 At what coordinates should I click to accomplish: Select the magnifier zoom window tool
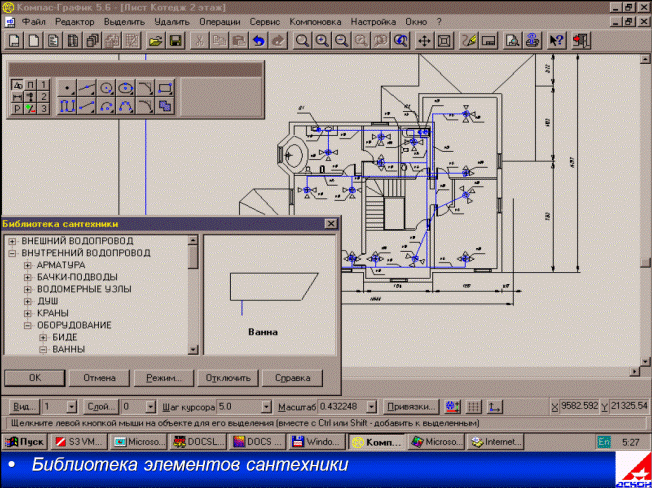[302, 41]
